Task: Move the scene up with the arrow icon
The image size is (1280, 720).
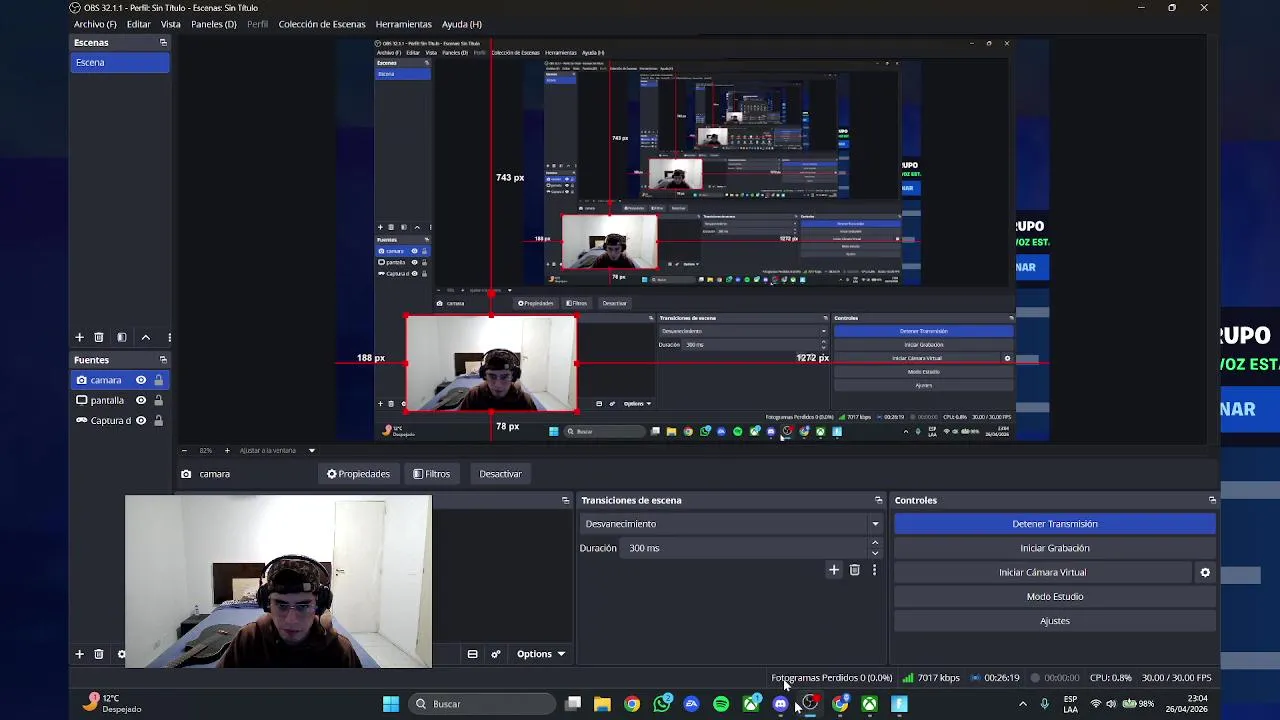Action: (145, 337)
